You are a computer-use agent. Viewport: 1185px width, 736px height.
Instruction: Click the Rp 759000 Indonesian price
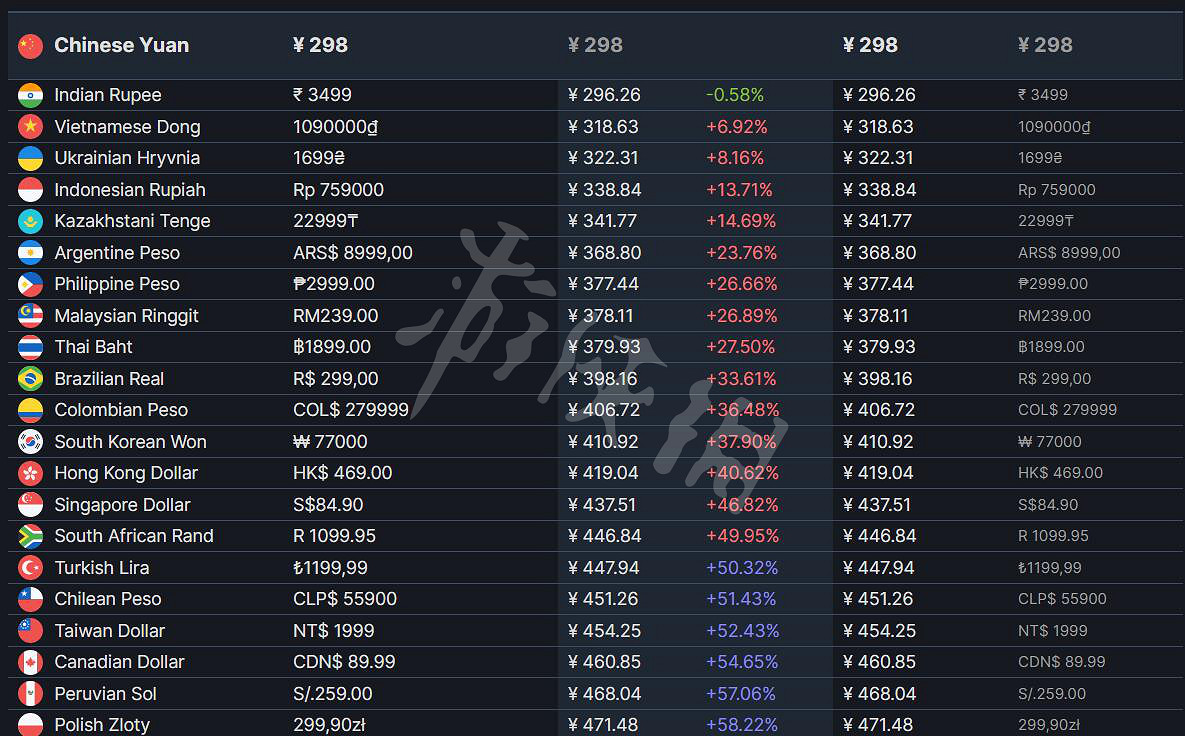click(x=338, y=190)
